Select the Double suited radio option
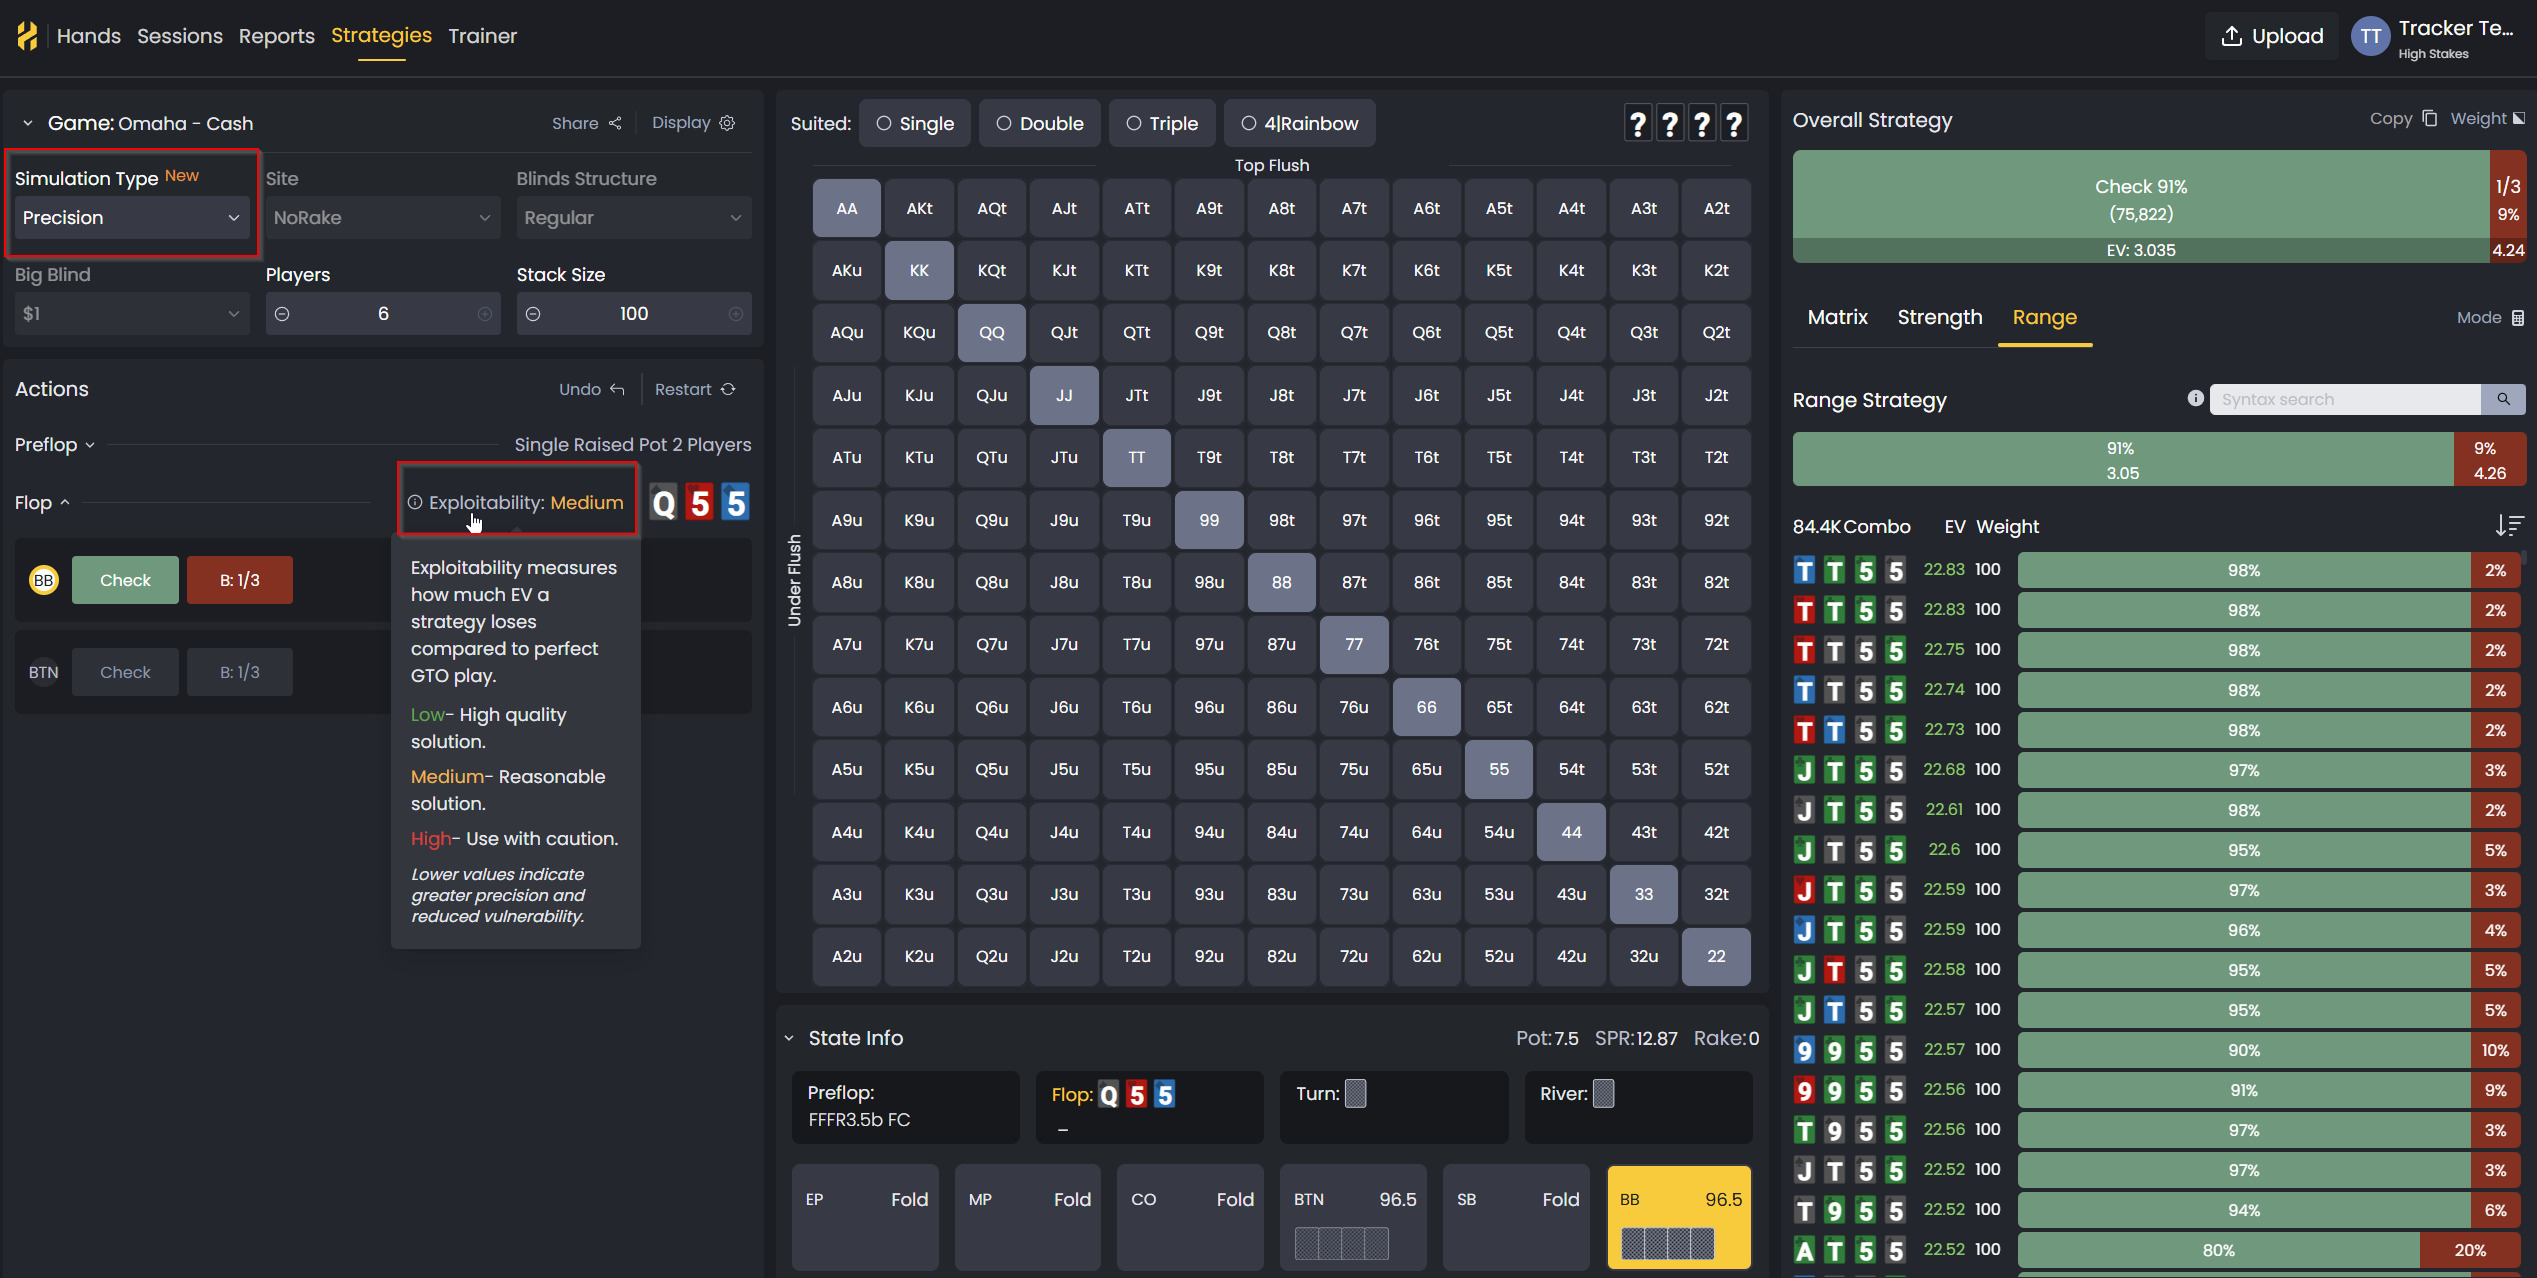The width and height of the screenshot is (2537, 1278). (1040, 123)
